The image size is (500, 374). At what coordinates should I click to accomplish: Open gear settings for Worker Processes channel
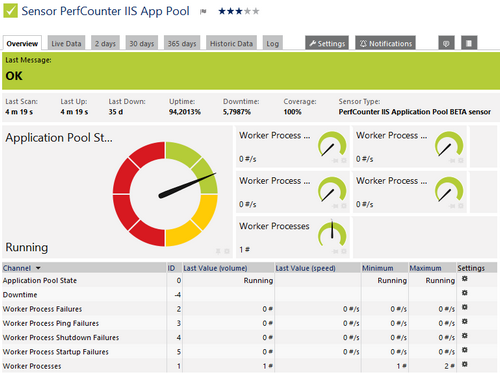465,364
